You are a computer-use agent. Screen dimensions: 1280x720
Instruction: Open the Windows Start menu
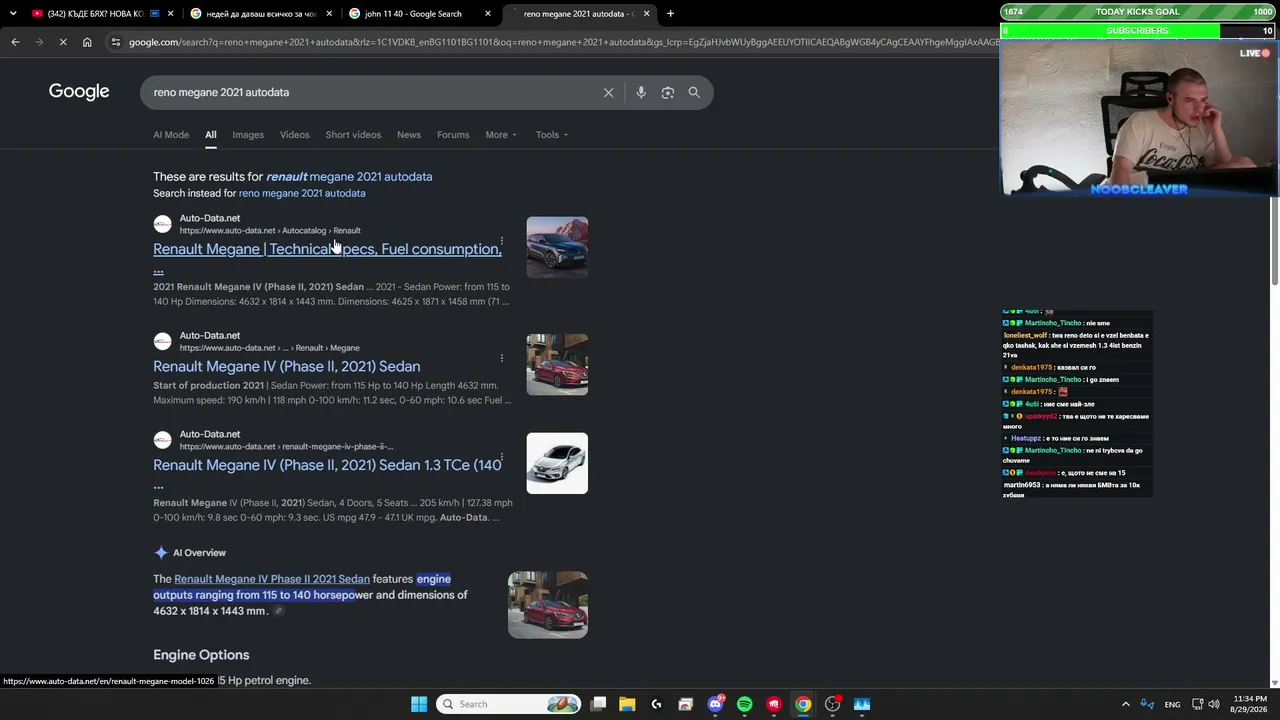pos(419,704)
